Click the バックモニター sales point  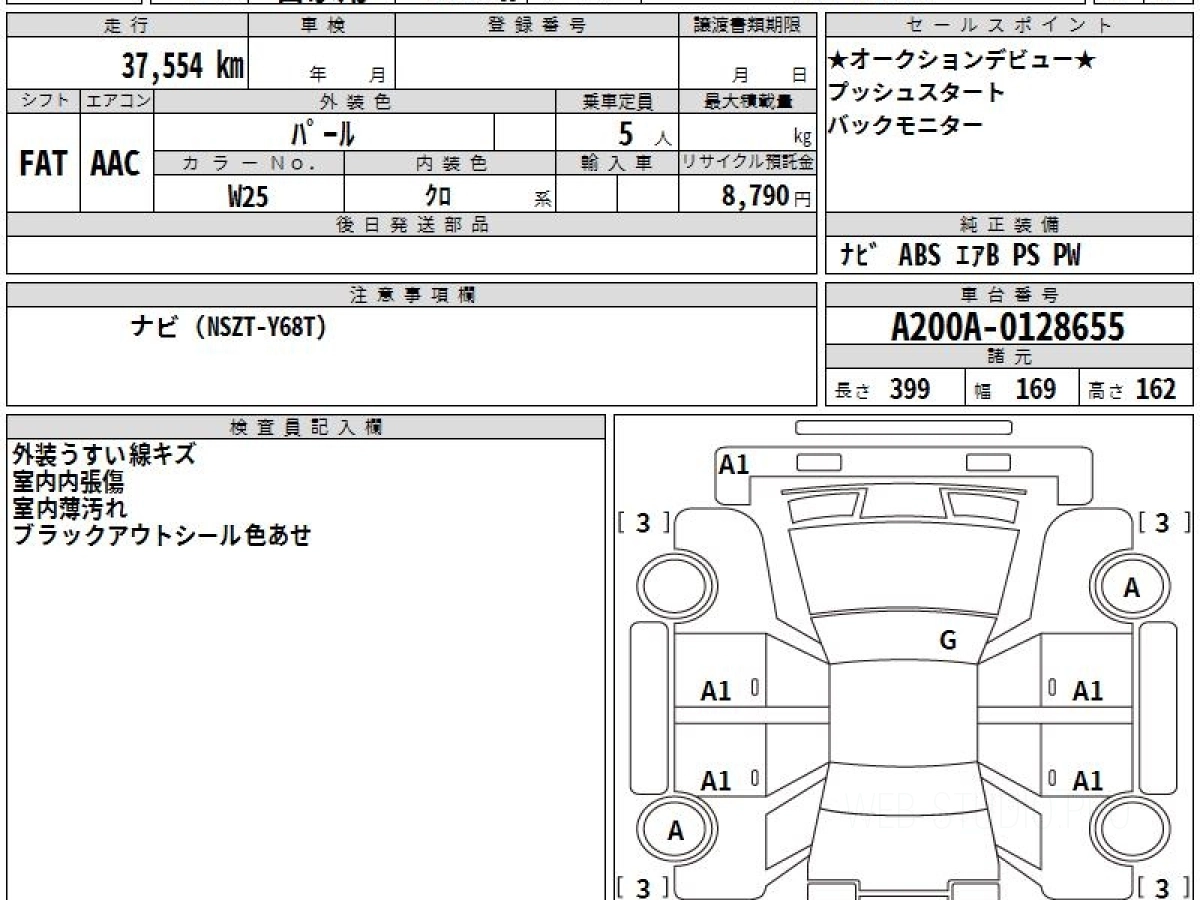905,125
